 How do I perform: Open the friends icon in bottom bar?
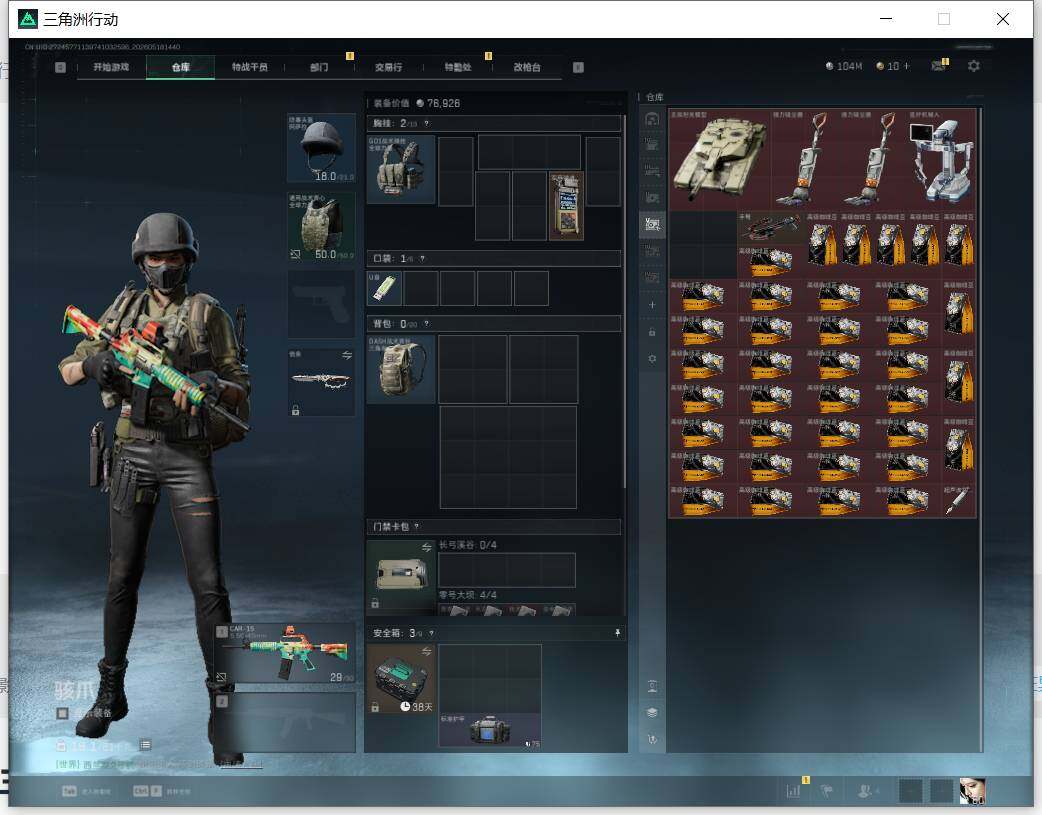coord(865,790)
